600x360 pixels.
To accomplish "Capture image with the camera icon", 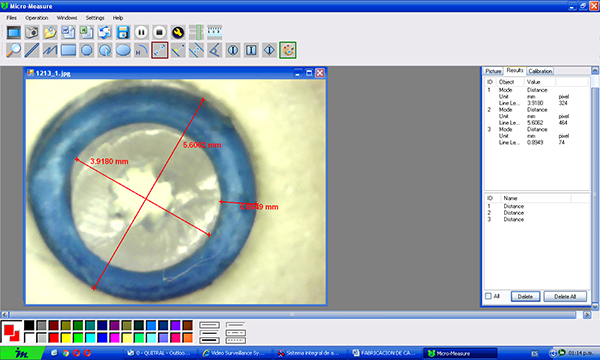I will pyautogui.click(x=32, y=32).
